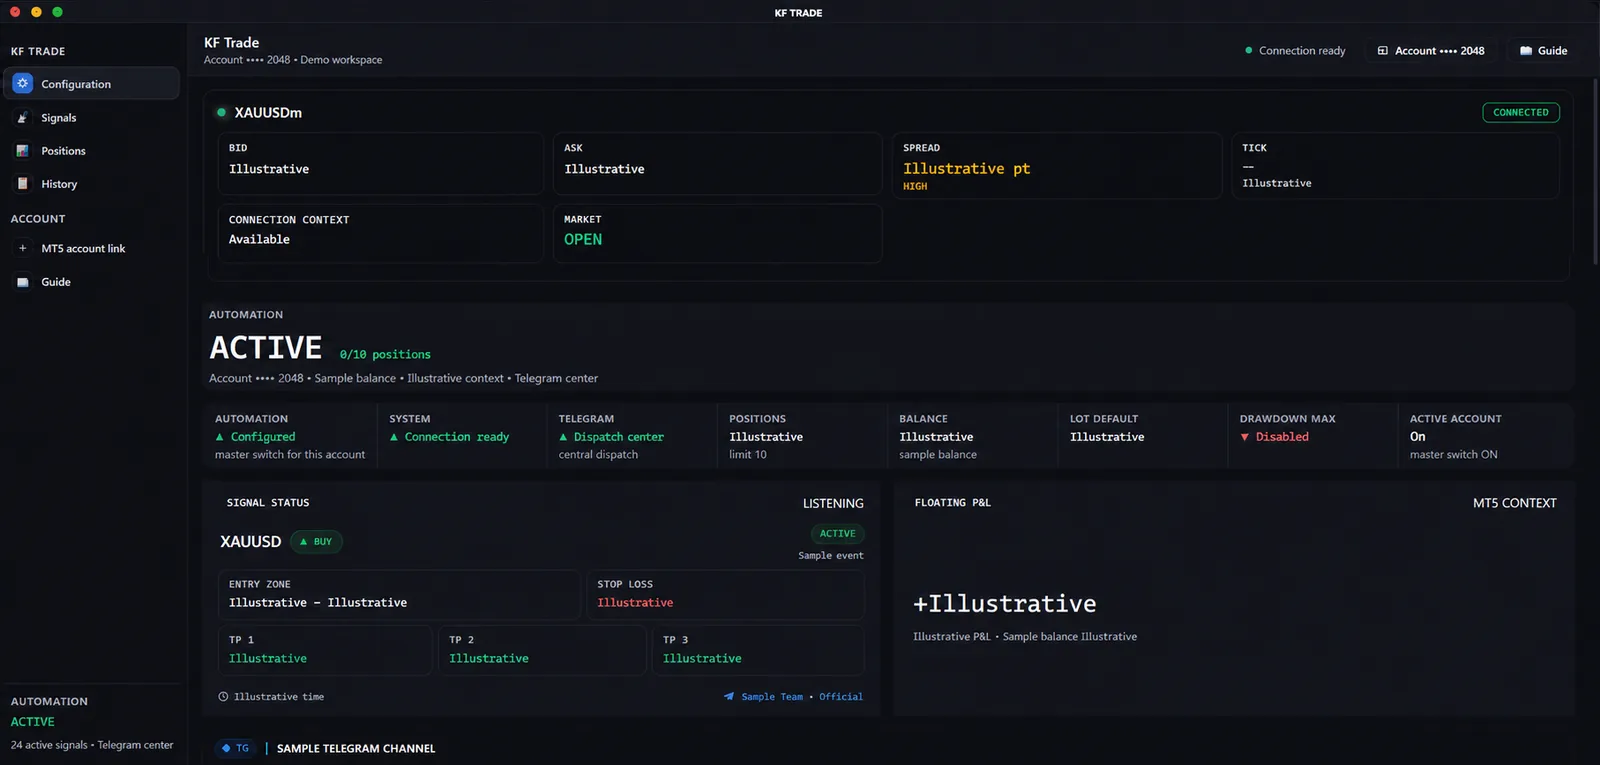Click the Entry Zone range box
The image size is (1600, 765).
(x=399, y=595)
